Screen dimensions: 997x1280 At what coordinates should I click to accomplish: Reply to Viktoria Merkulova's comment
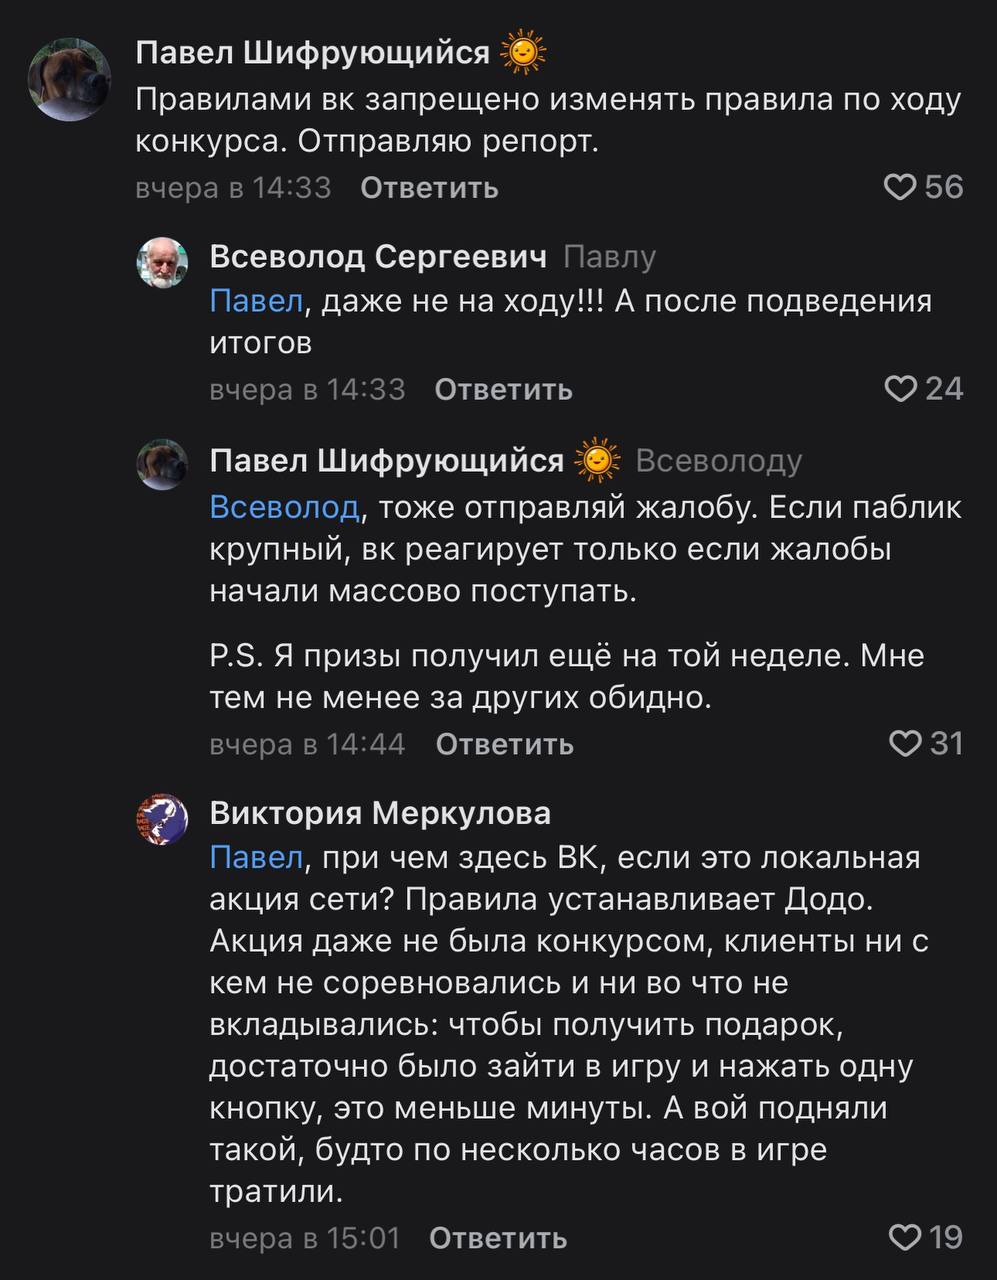tap(498, 1238)
